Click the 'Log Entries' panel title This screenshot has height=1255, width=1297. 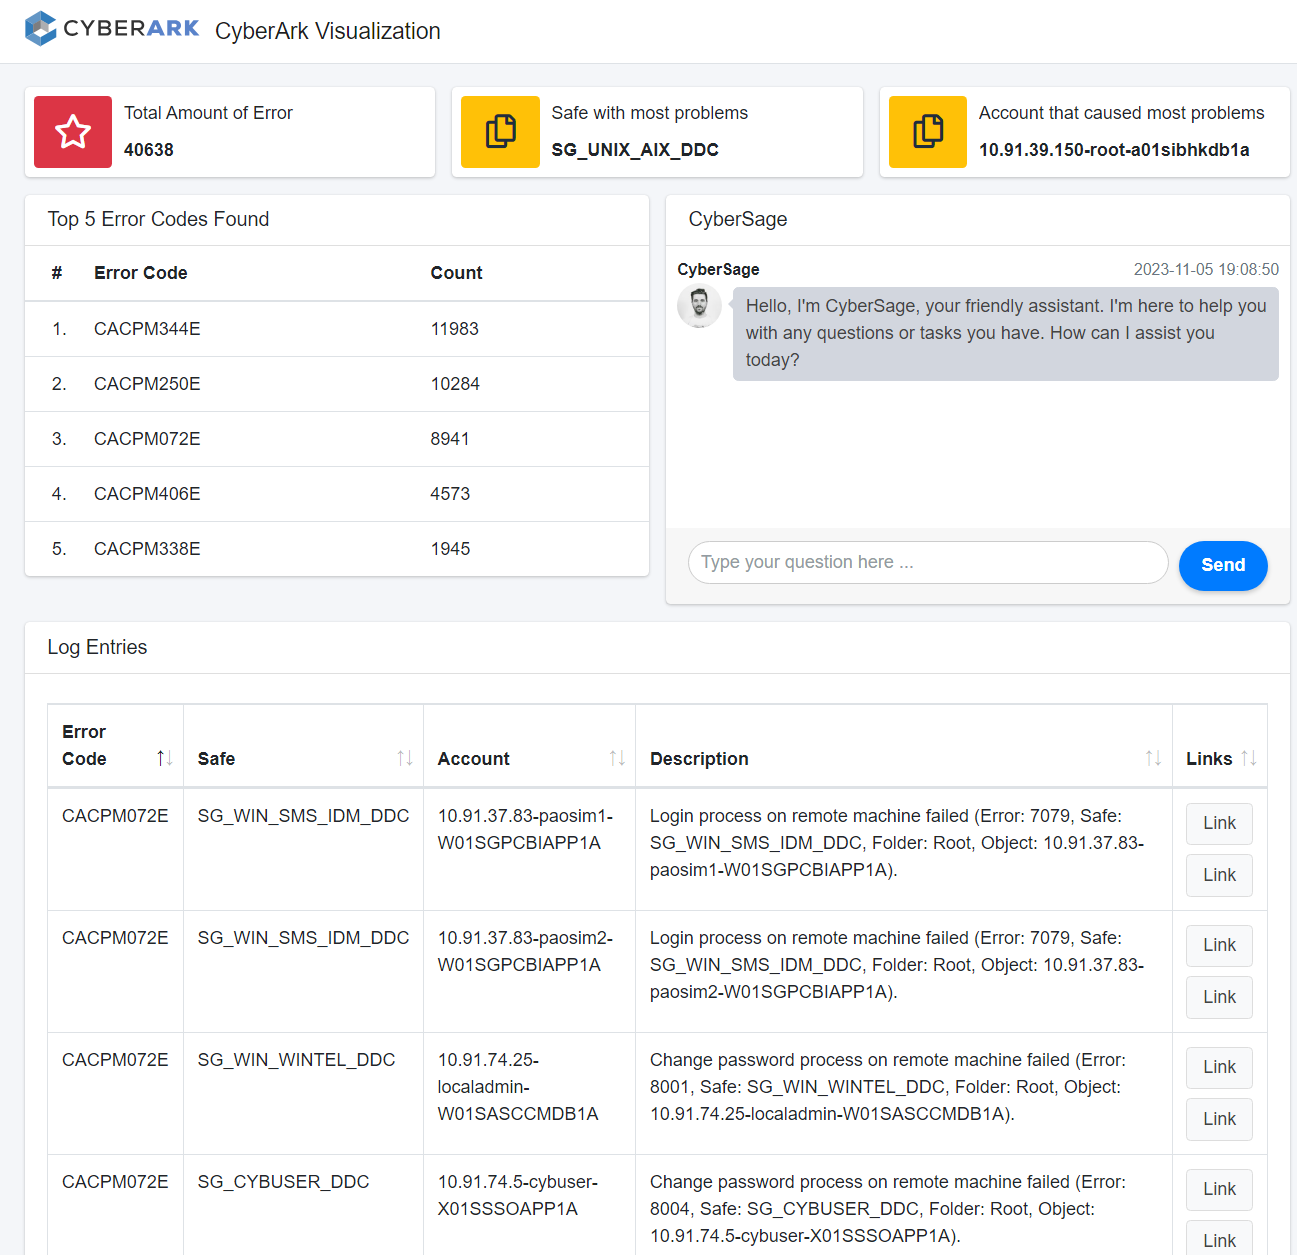pos(97,647)
